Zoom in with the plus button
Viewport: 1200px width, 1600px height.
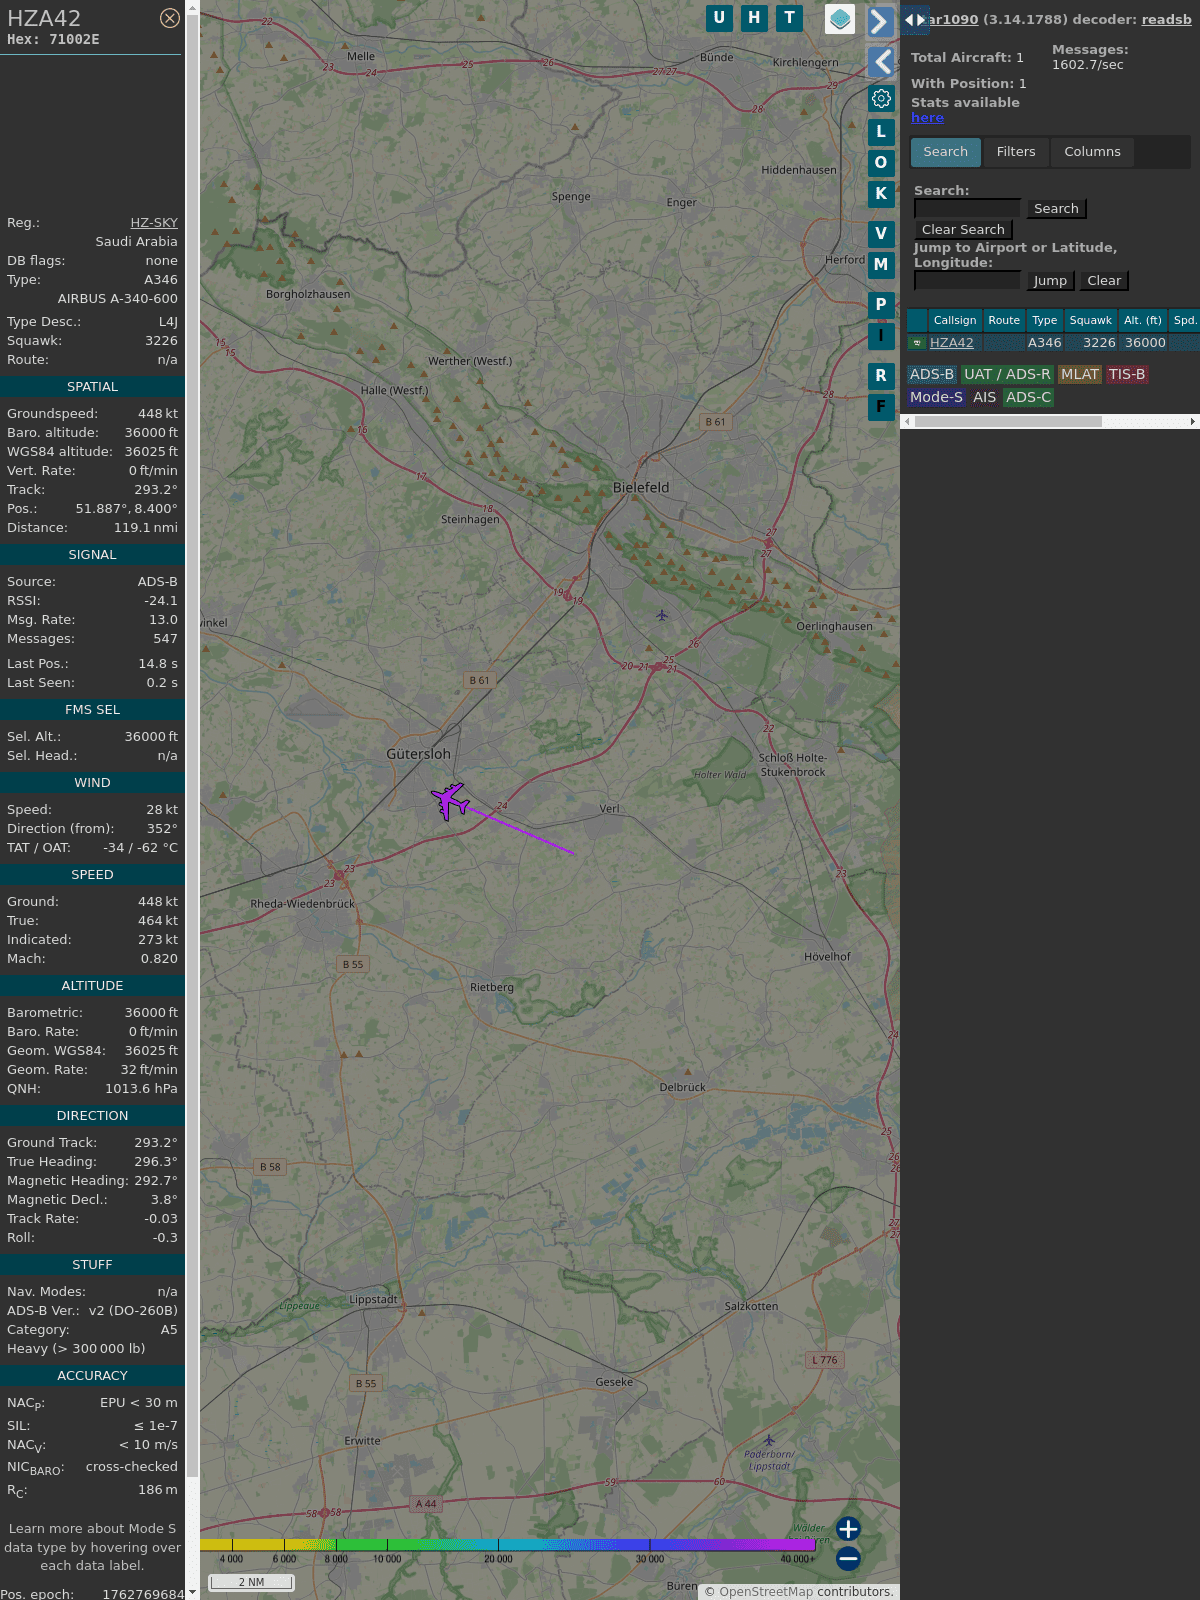point(848,1529)
